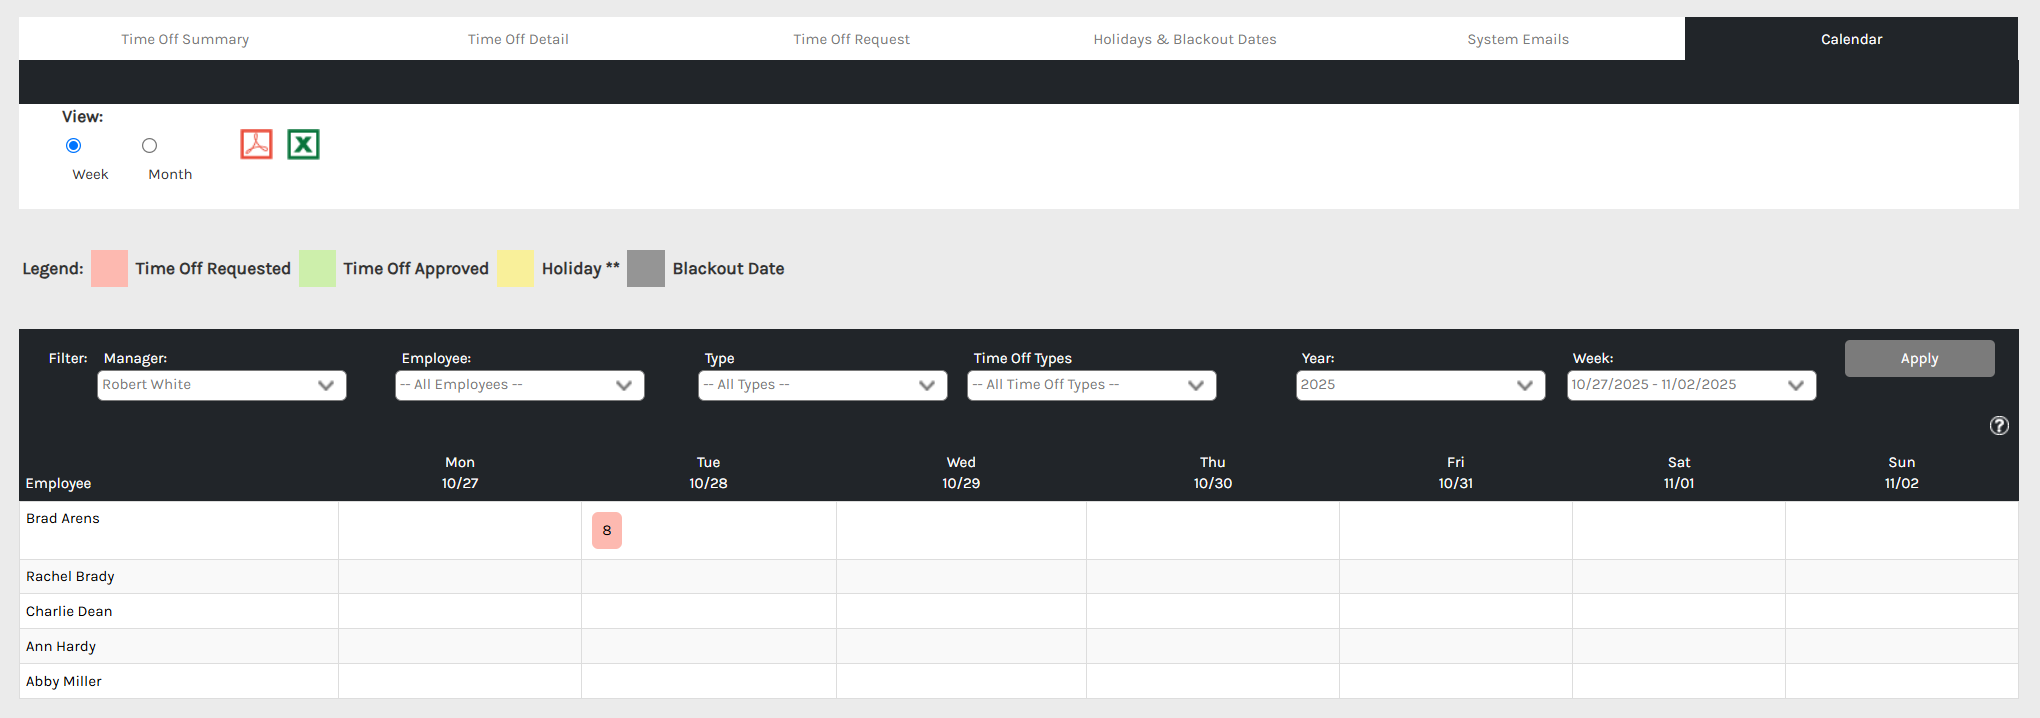Open the Year dropdown
Image resolution: width=2040 pixels, height=718 pixels.
(x=1420, y=385)
